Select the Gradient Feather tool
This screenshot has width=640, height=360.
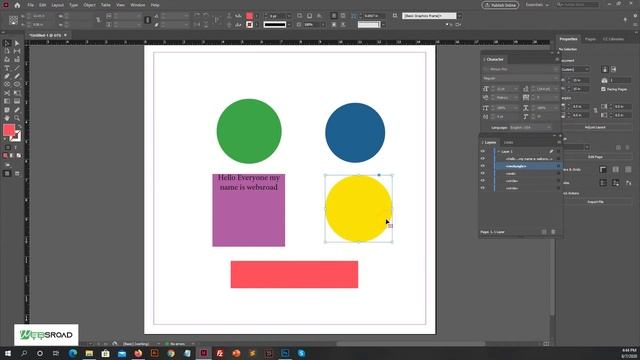[17, 101]
